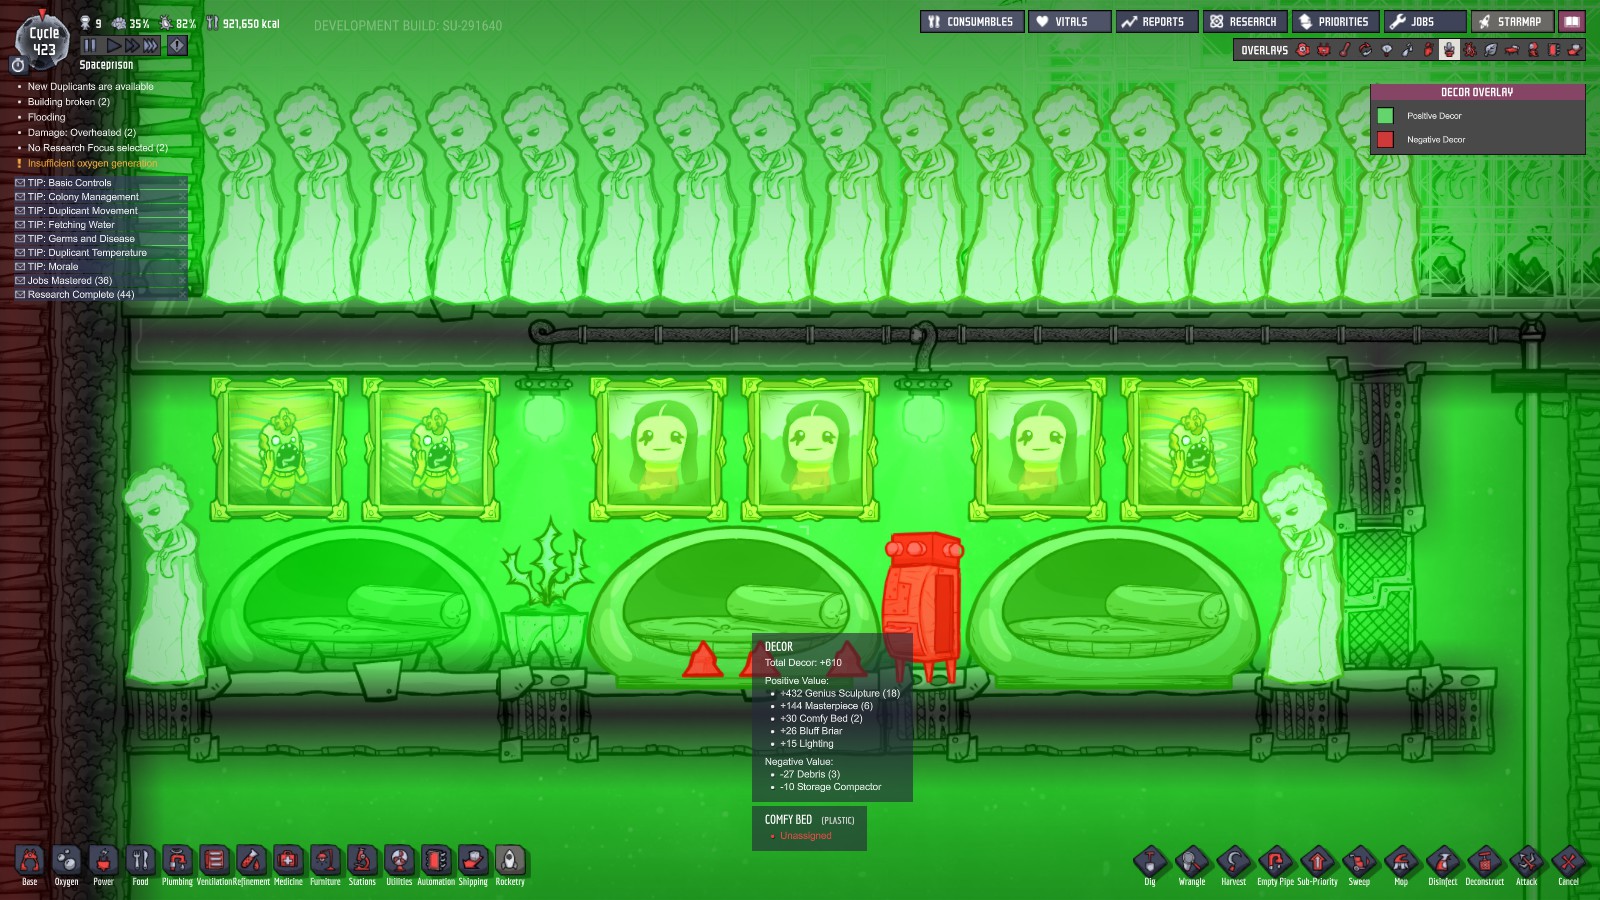Open the Food build category

[141, 861]
